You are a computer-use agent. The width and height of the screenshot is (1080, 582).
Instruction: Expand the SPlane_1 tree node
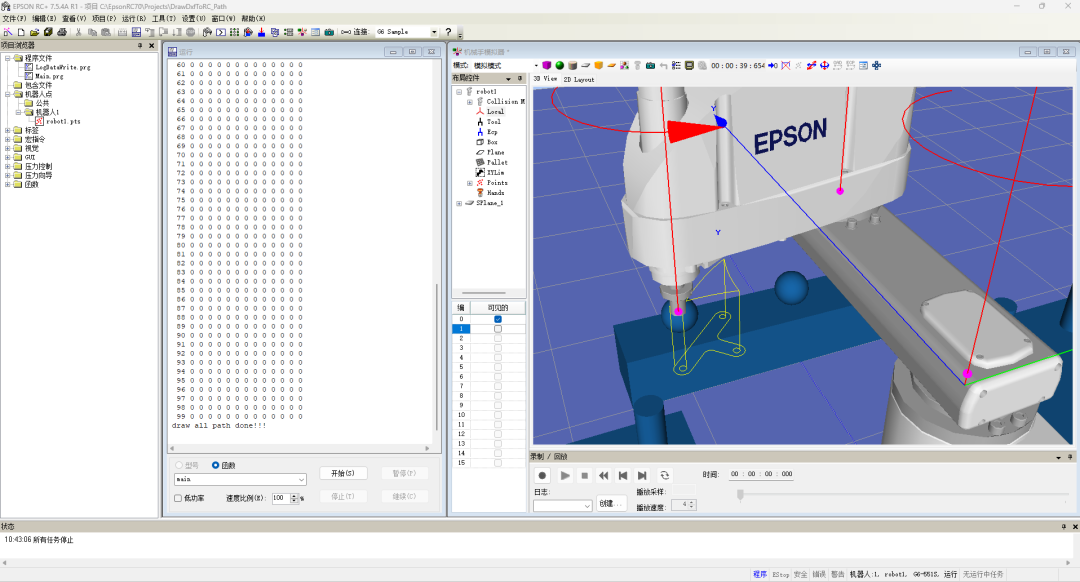click(459, 203)
